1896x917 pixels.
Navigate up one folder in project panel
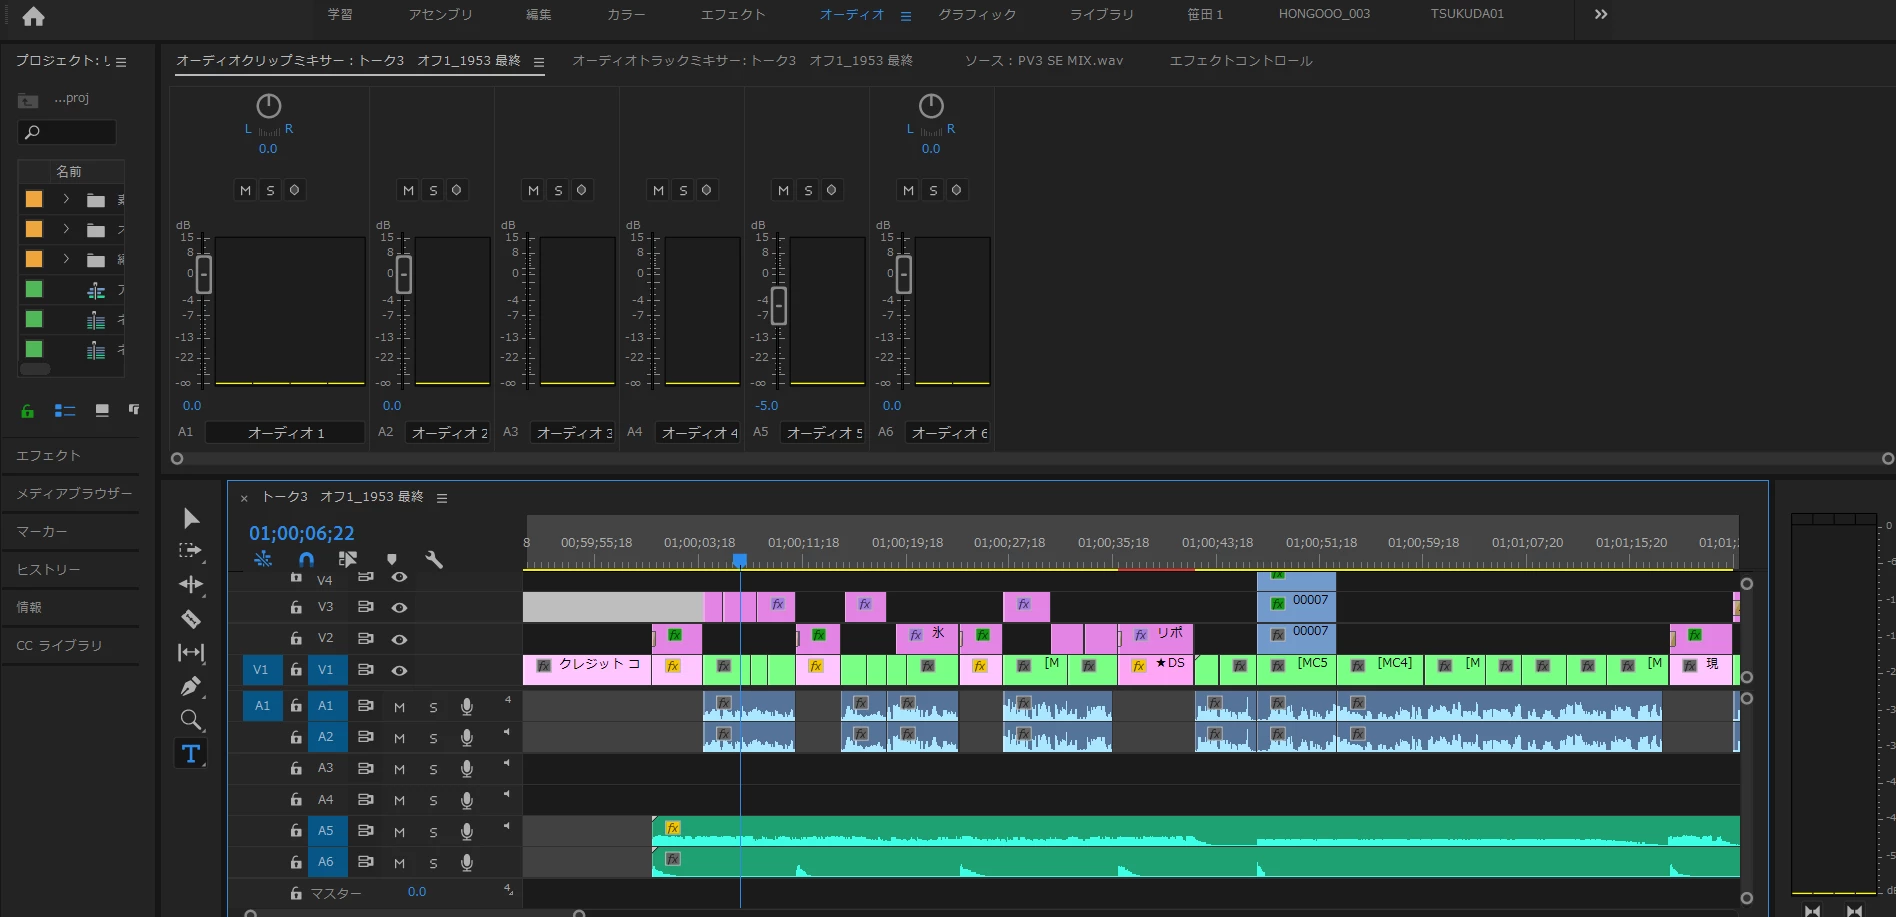pos(28,100)
